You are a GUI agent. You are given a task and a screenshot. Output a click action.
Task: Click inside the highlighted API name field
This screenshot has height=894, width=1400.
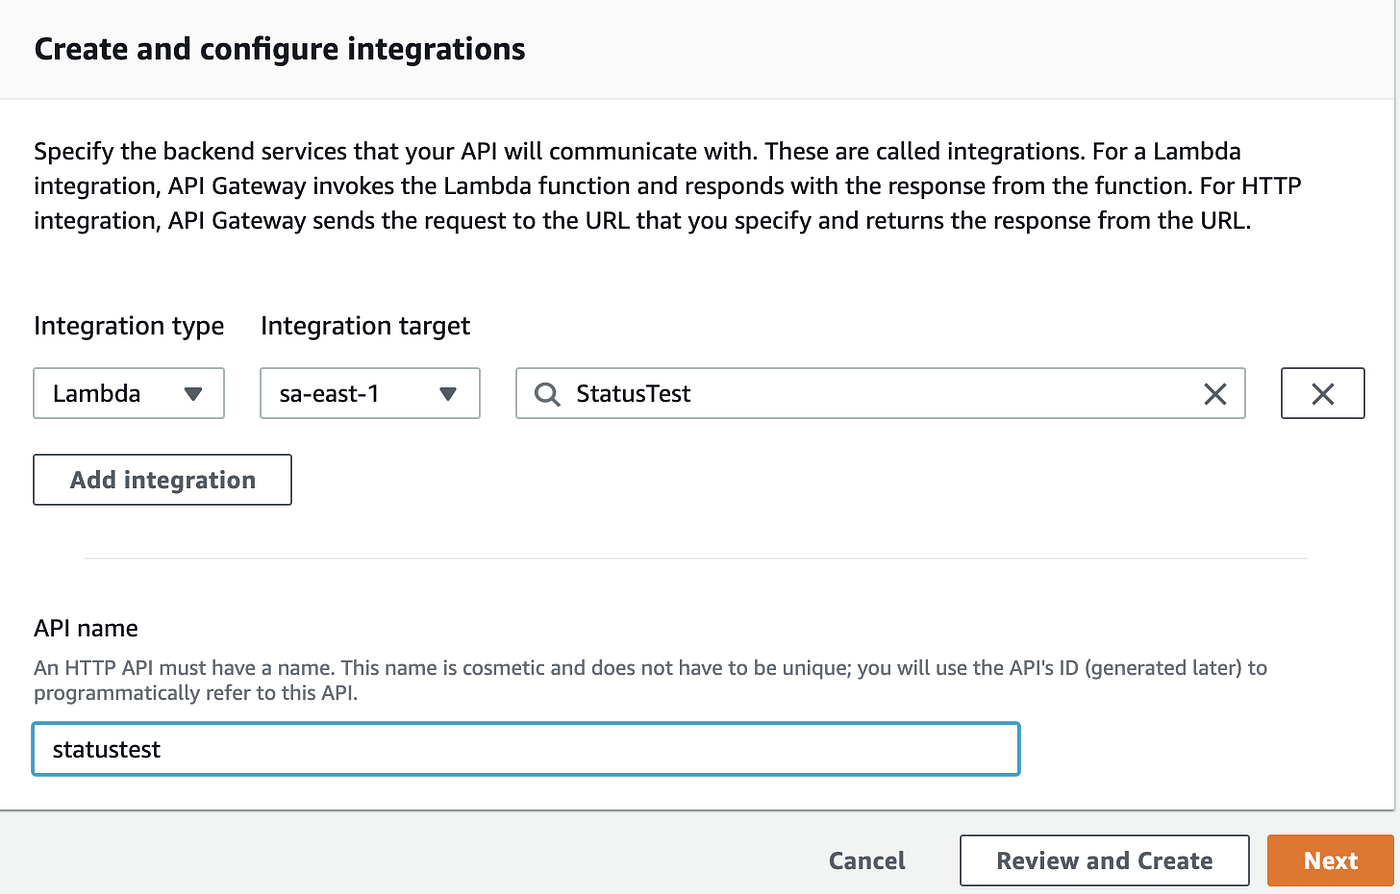[525, 748]
